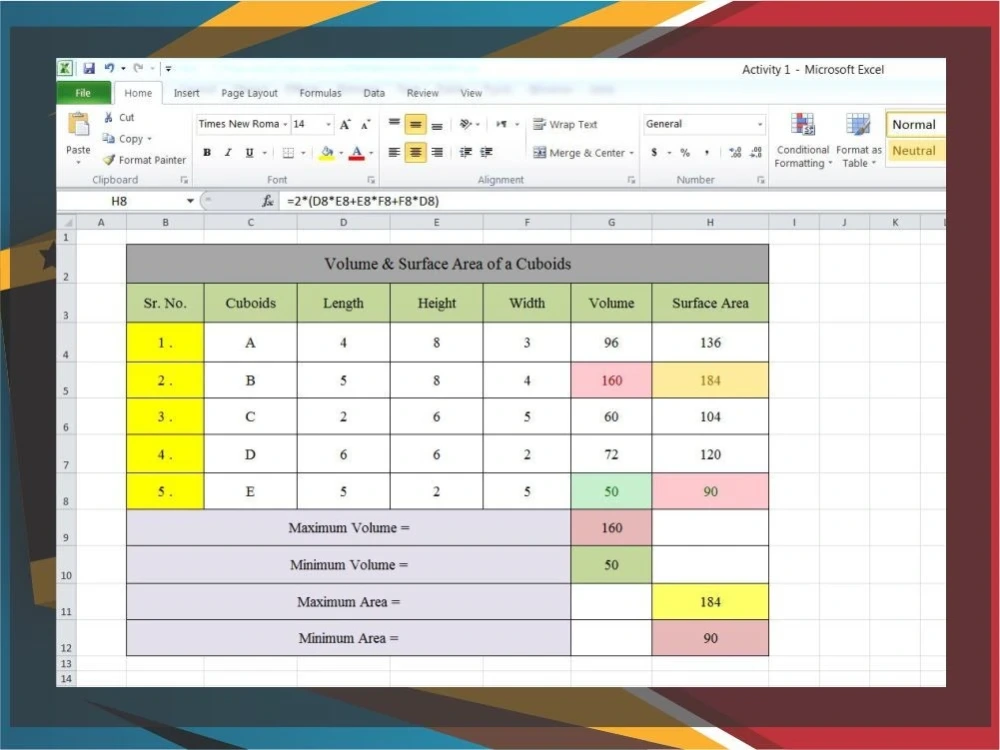Image resolution: width=1000 pixels, height=750 pixels.
Task: Click the Cut scissors icon
Action: 108,117
